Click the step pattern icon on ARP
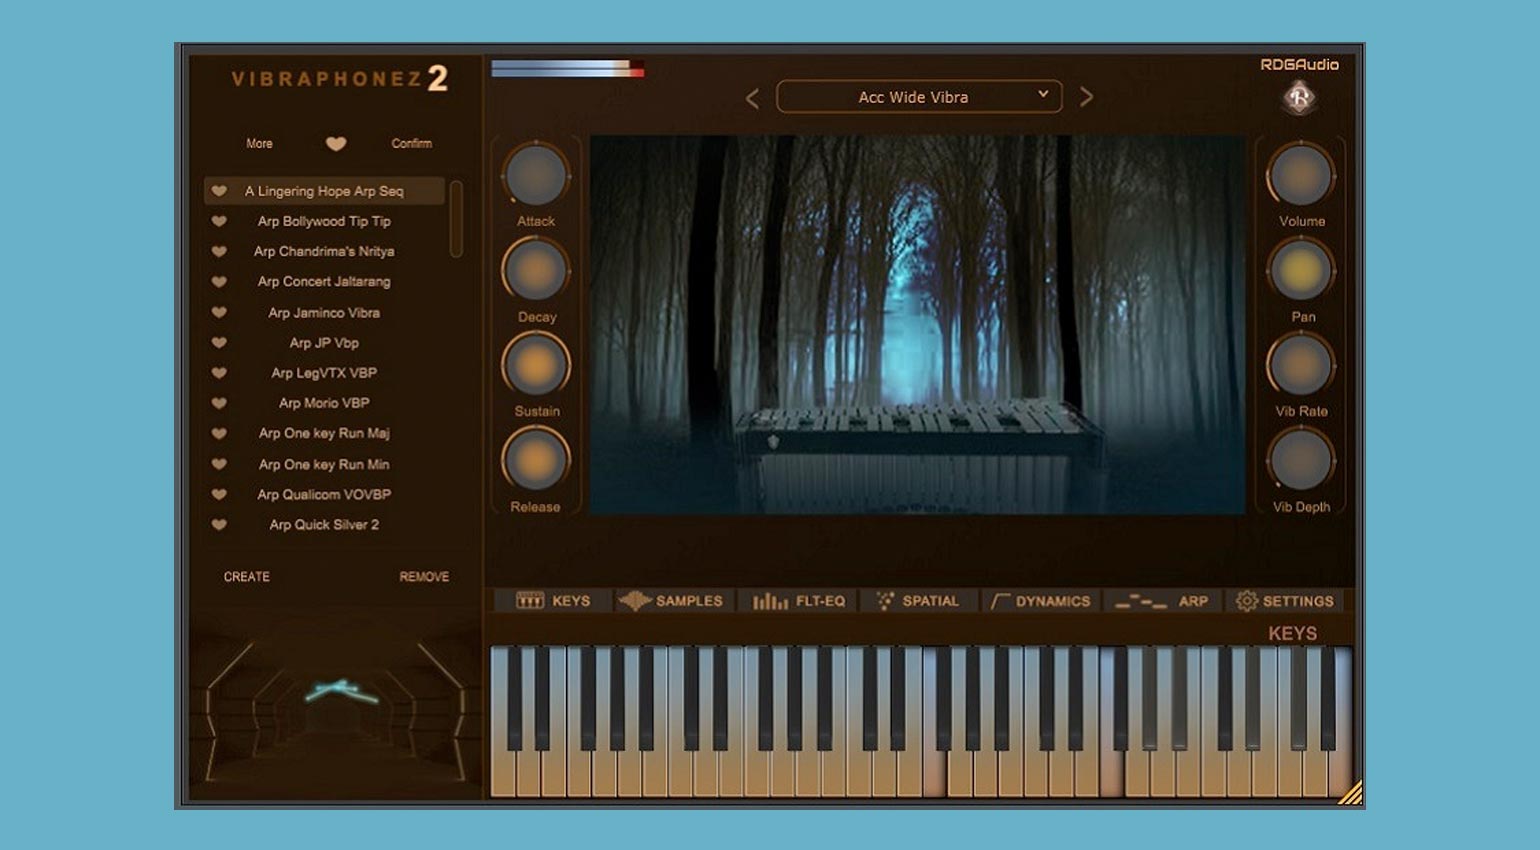Image resolution: width=1540 pixels, height=850 pixels. click(1141, 601)
